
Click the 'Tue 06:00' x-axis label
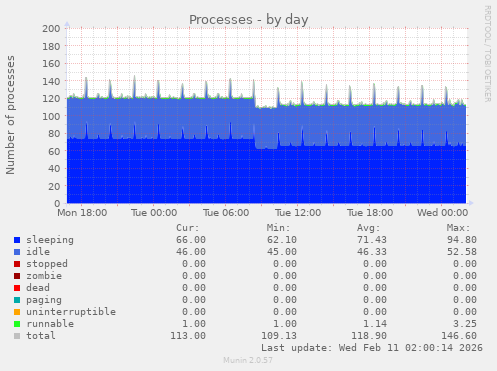point(226,213)
